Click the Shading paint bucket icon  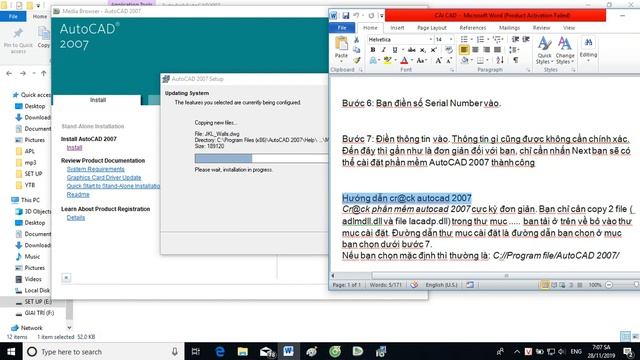coord(465,60)
